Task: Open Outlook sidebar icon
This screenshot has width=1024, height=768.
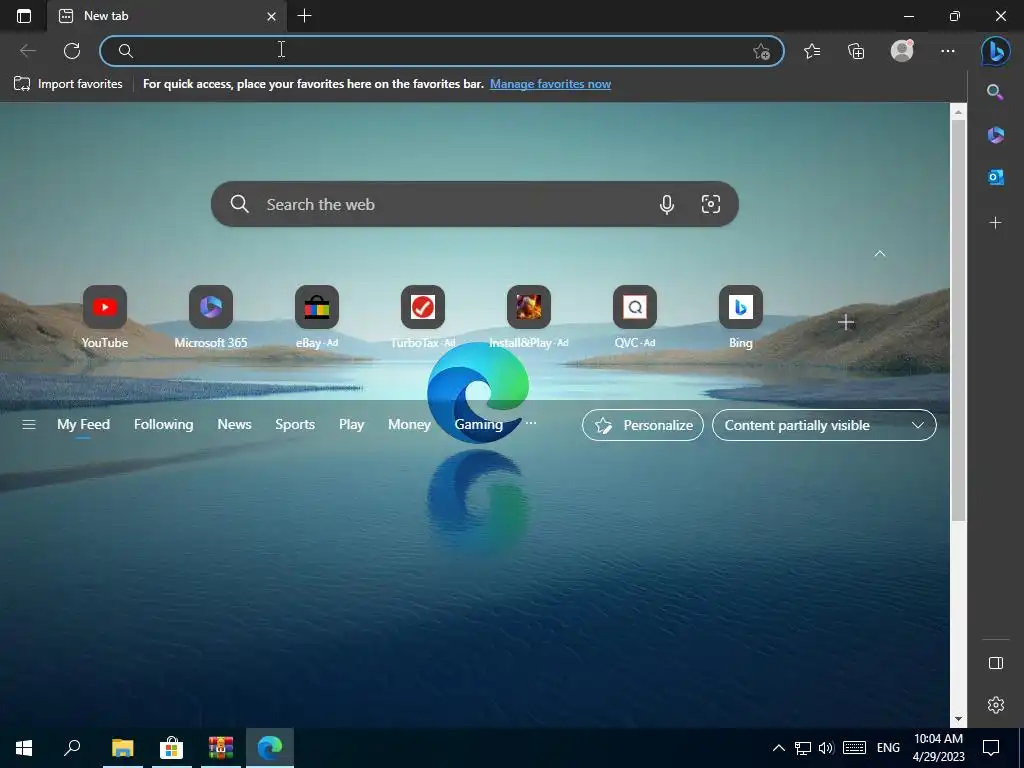Action: [995, 177]
